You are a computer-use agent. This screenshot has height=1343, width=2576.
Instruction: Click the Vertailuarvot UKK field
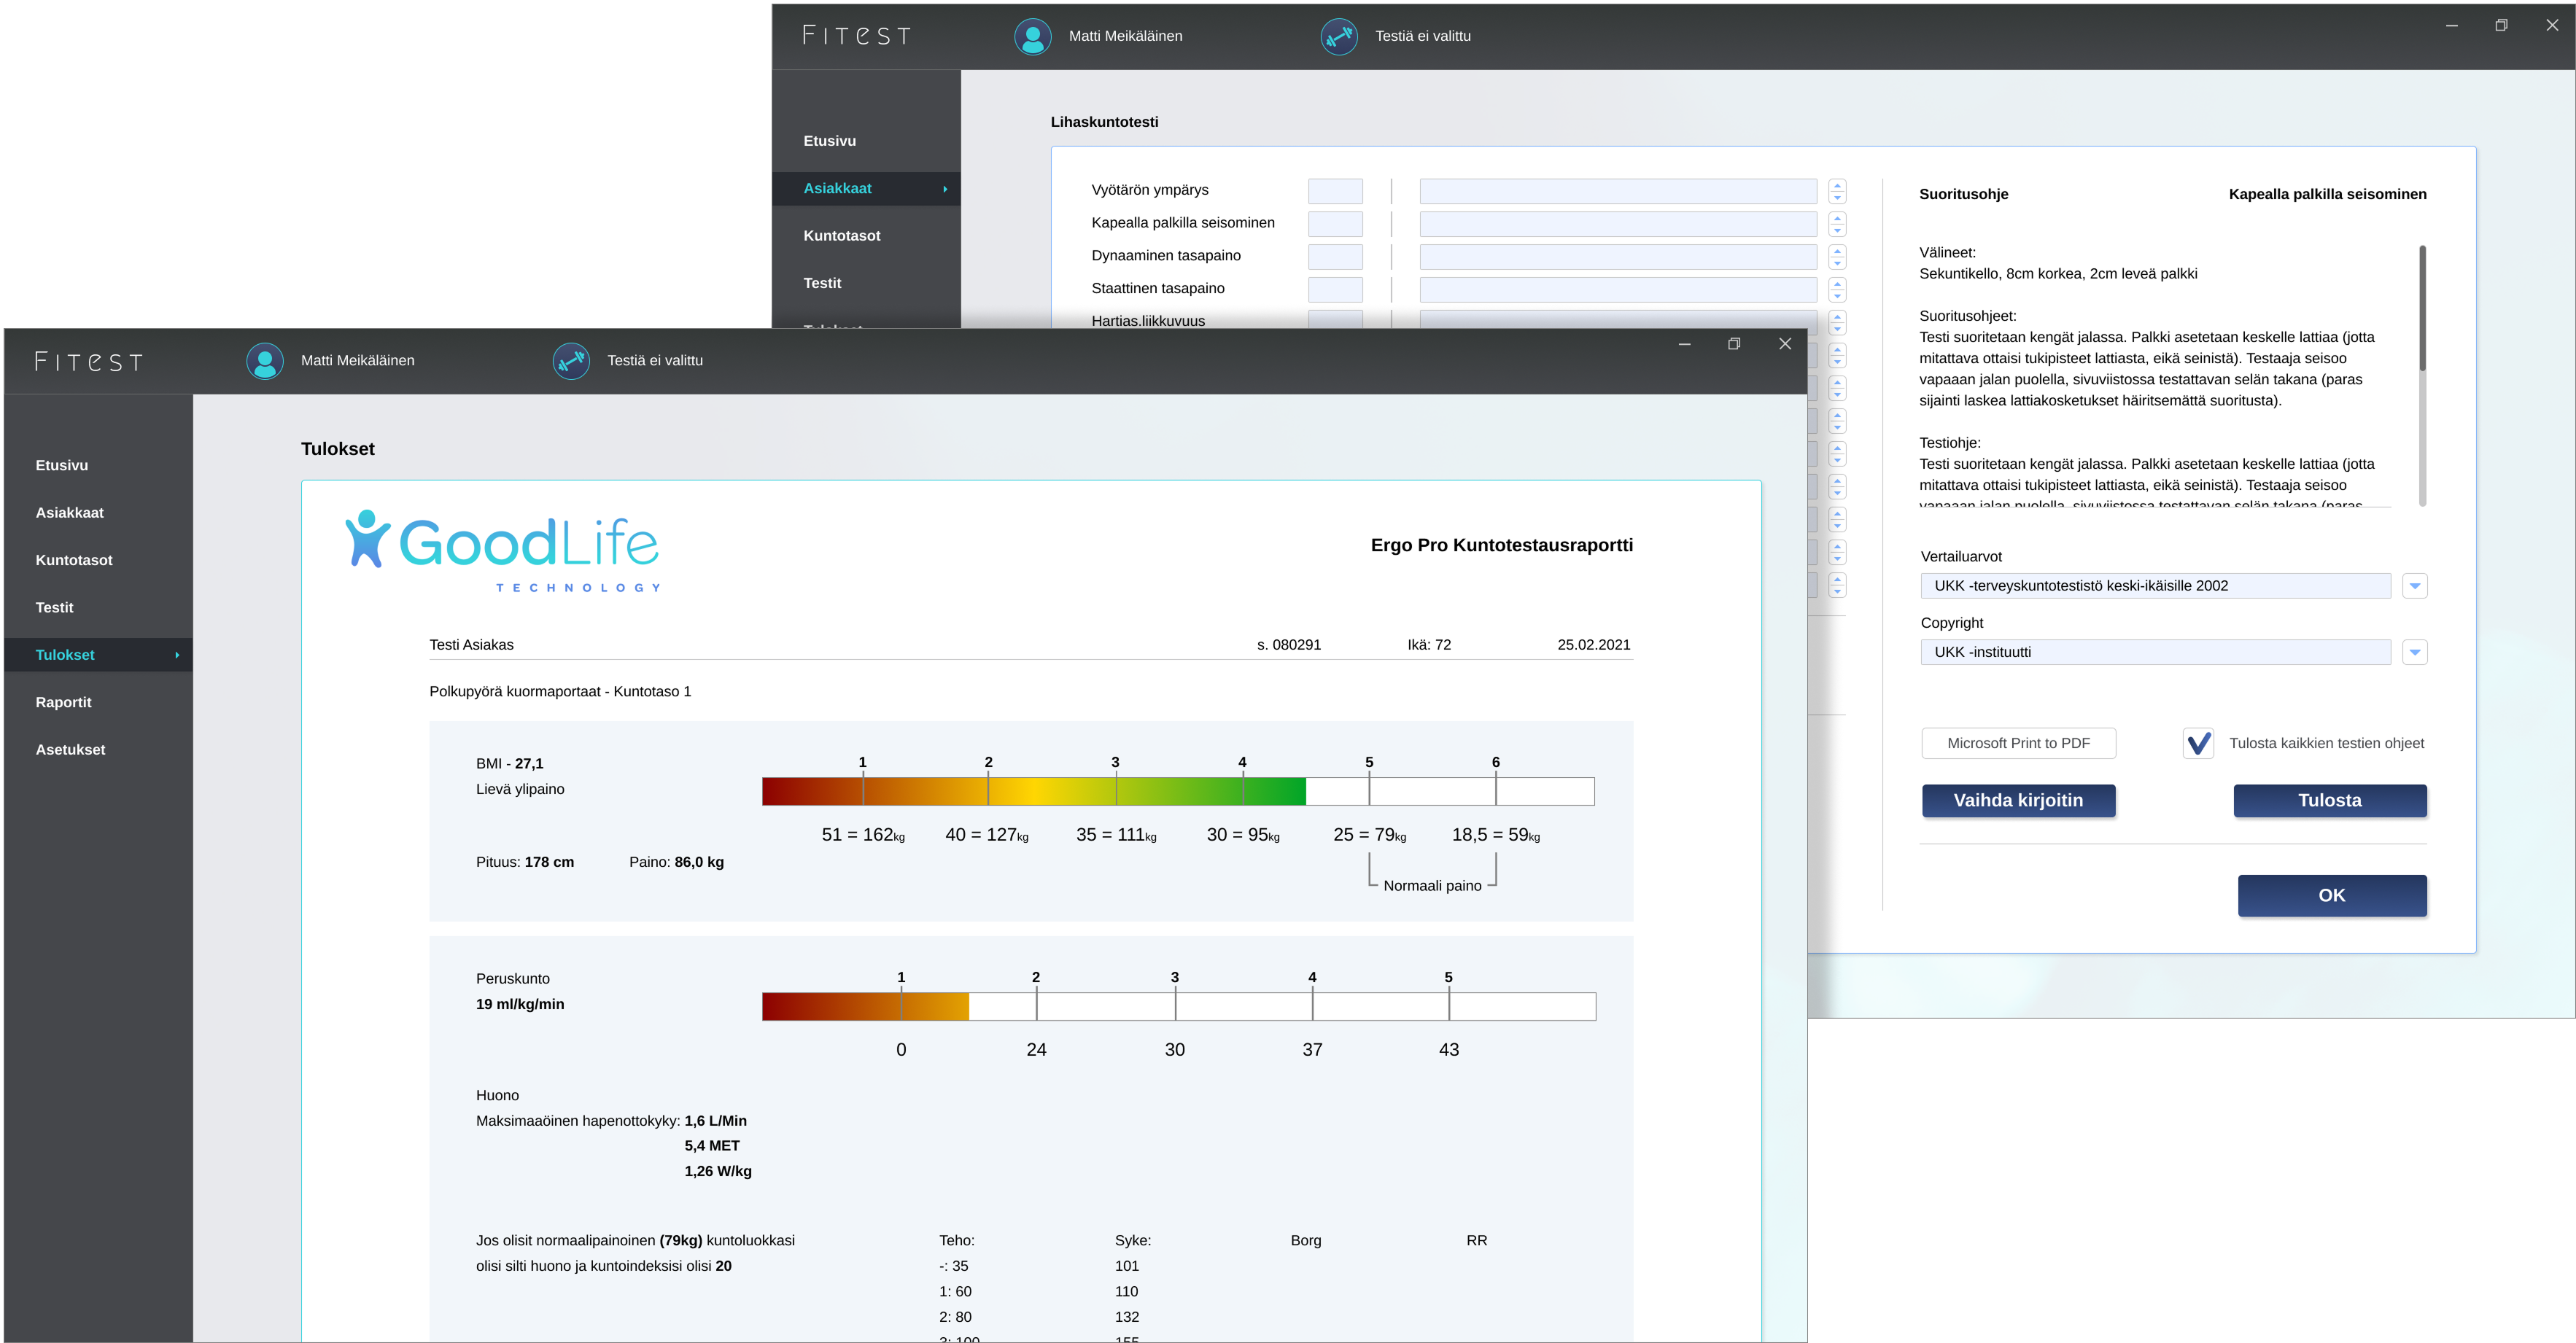2155,586
